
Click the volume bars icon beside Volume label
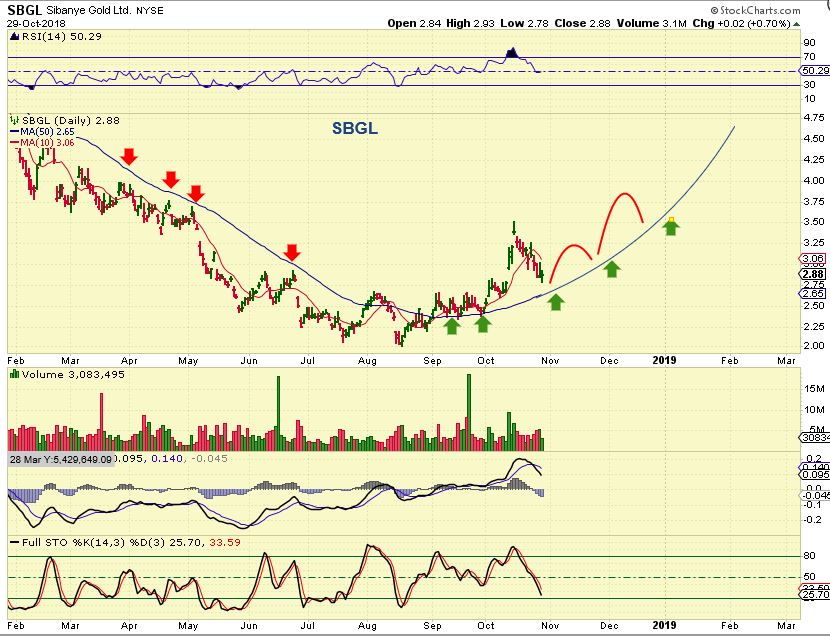tap(14, 375)
